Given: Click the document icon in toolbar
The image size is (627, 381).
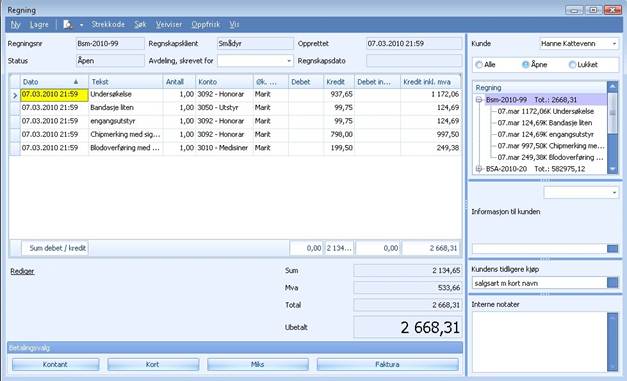Looking at the screenshot, I should click(68, 24).
